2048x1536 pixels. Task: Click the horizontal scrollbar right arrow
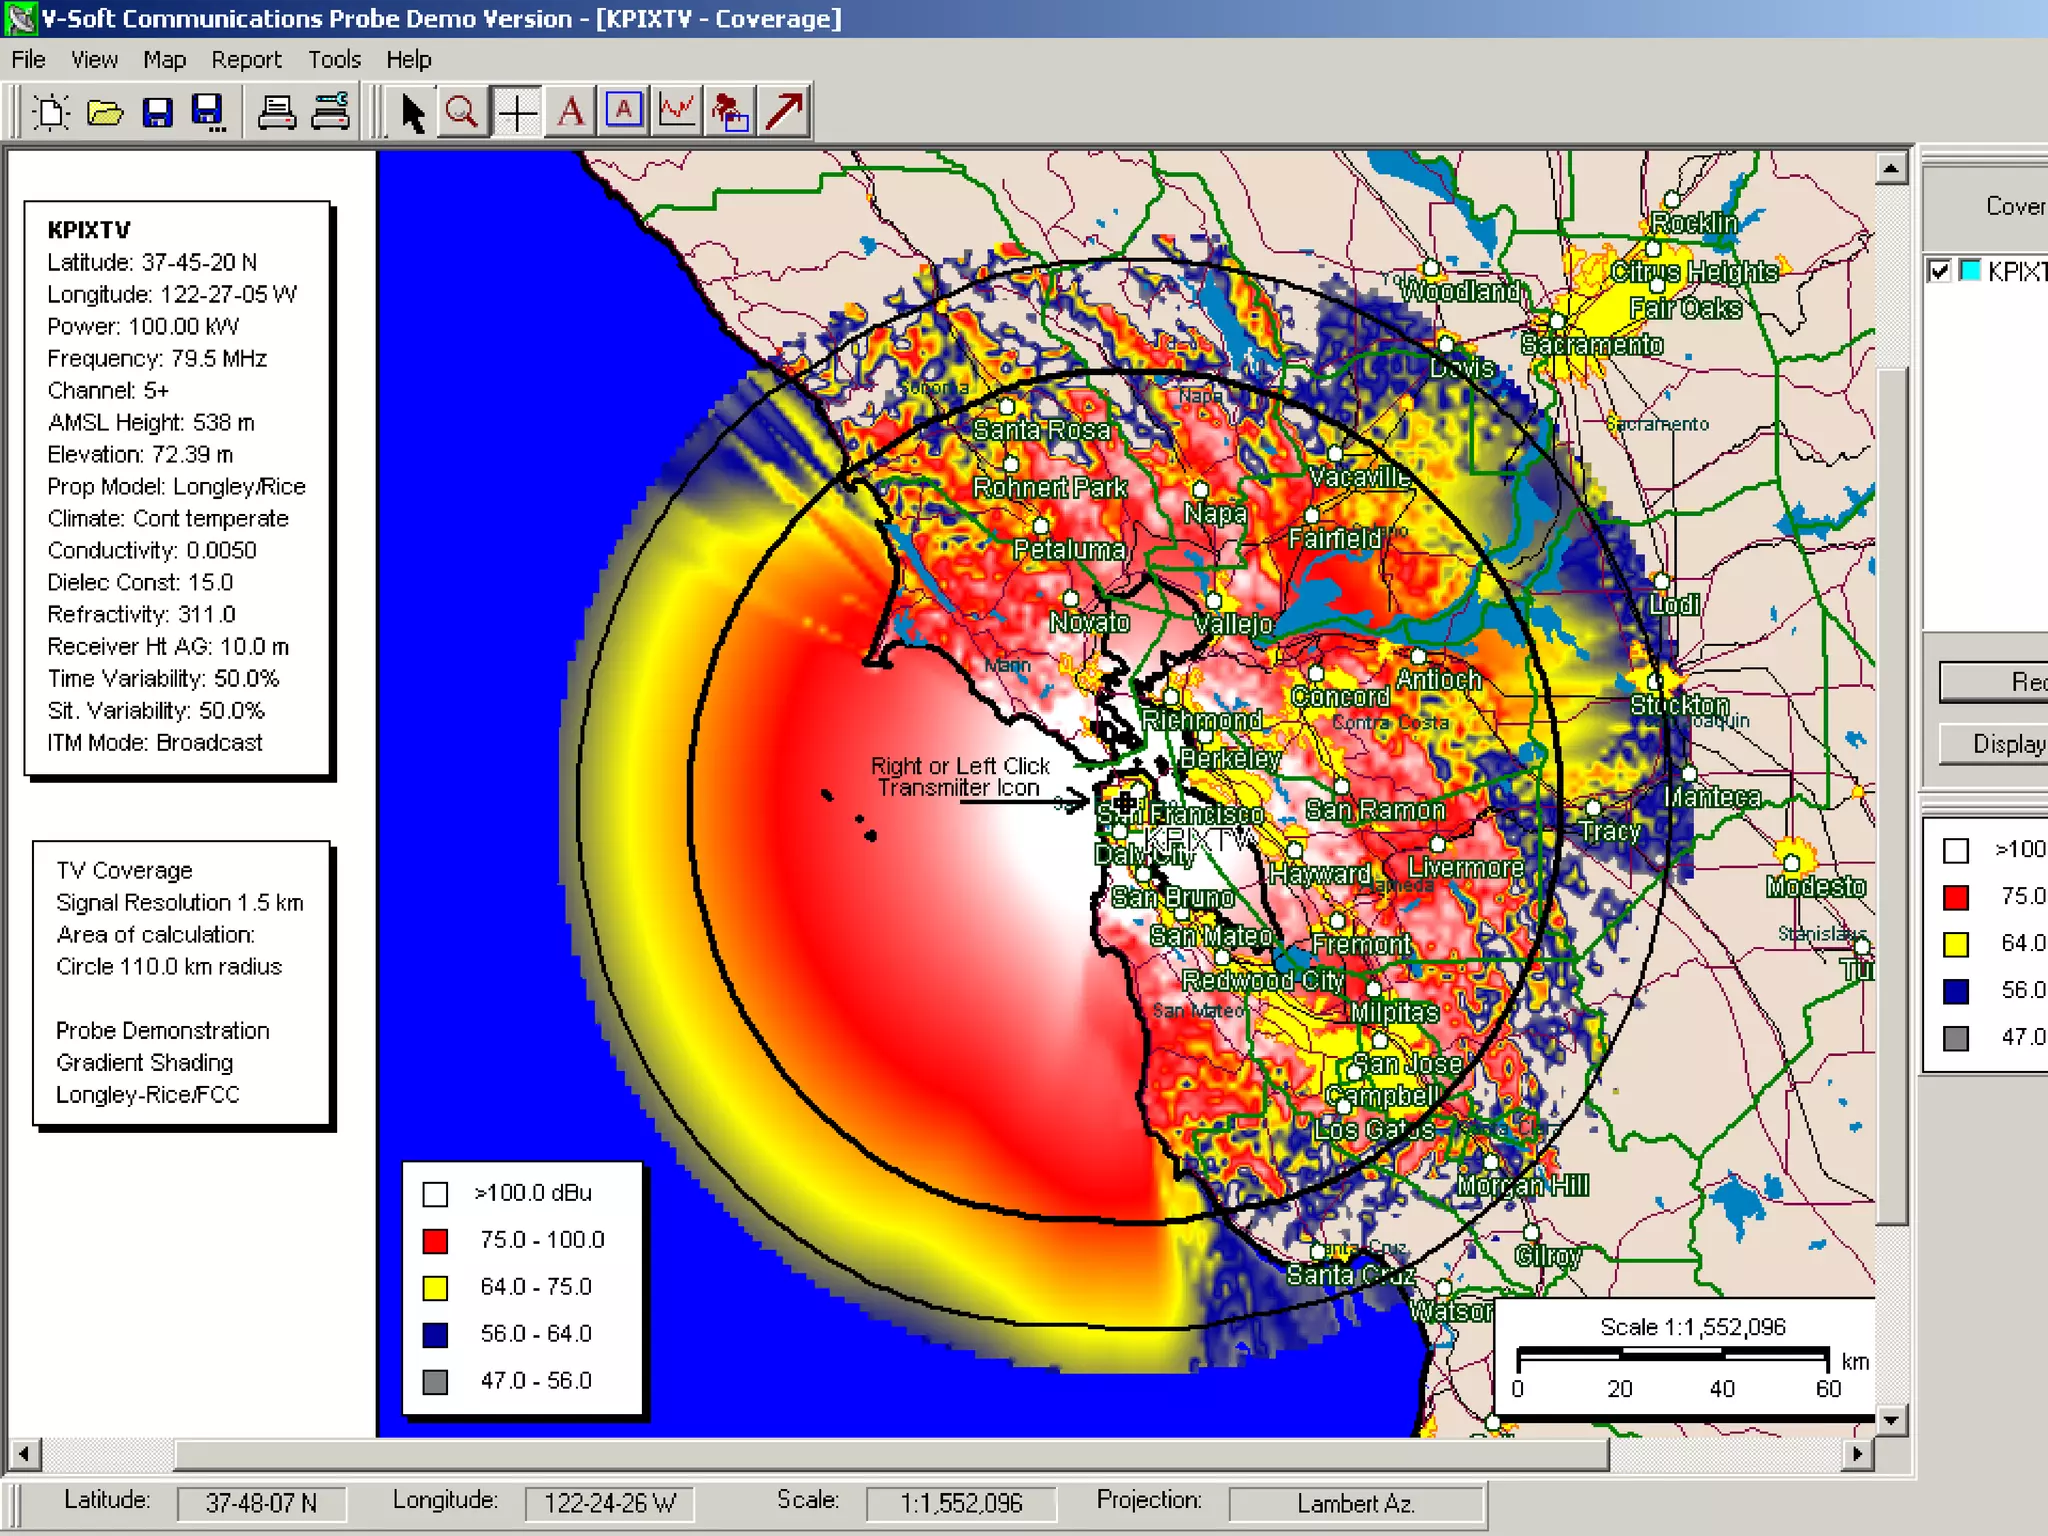[x=1857, y=1453]
